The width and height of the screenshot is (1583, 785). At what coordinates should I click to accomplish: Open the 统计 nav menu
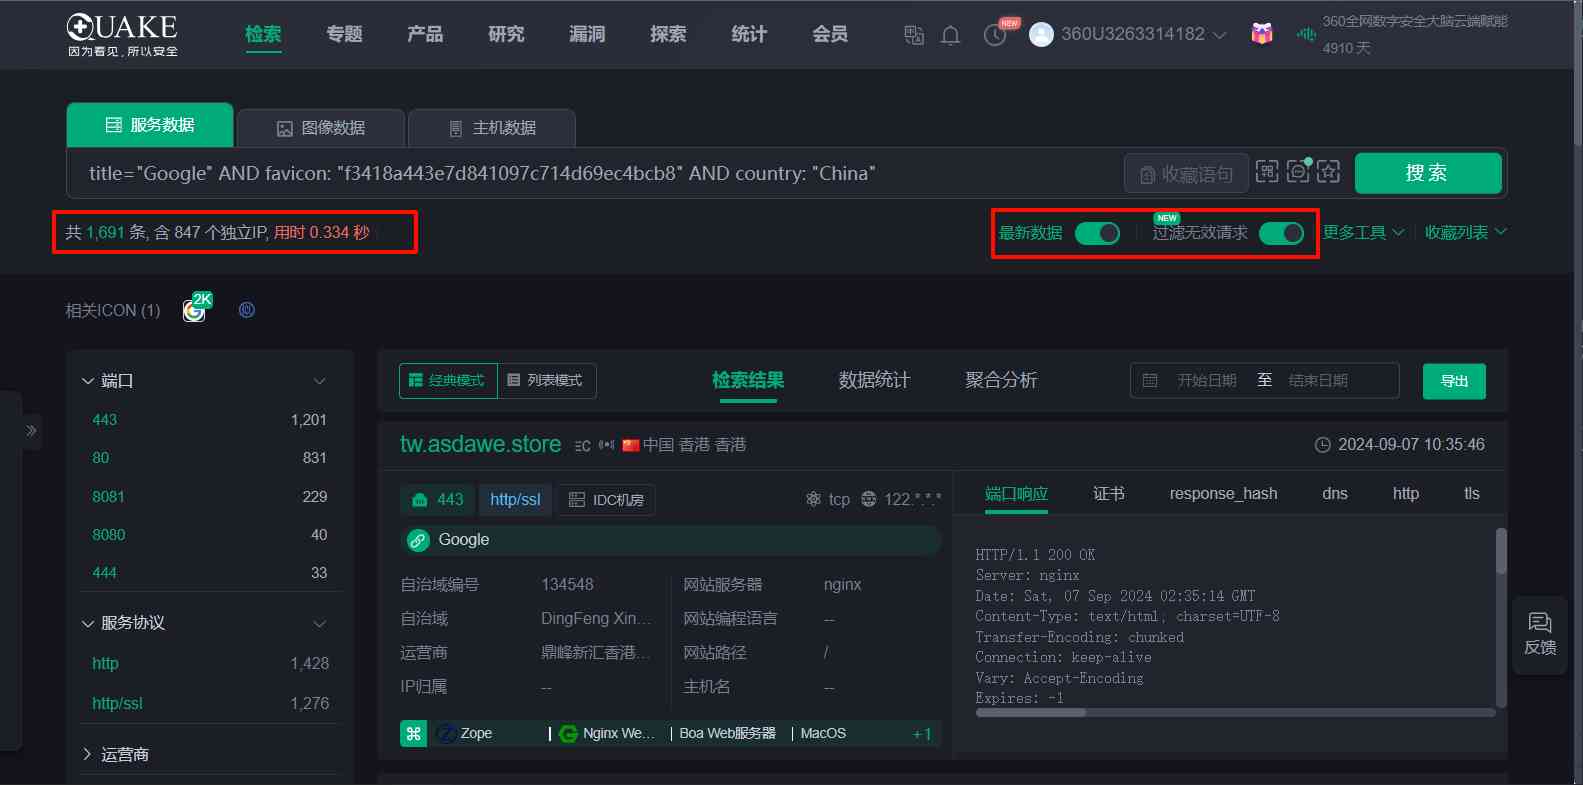749,34
